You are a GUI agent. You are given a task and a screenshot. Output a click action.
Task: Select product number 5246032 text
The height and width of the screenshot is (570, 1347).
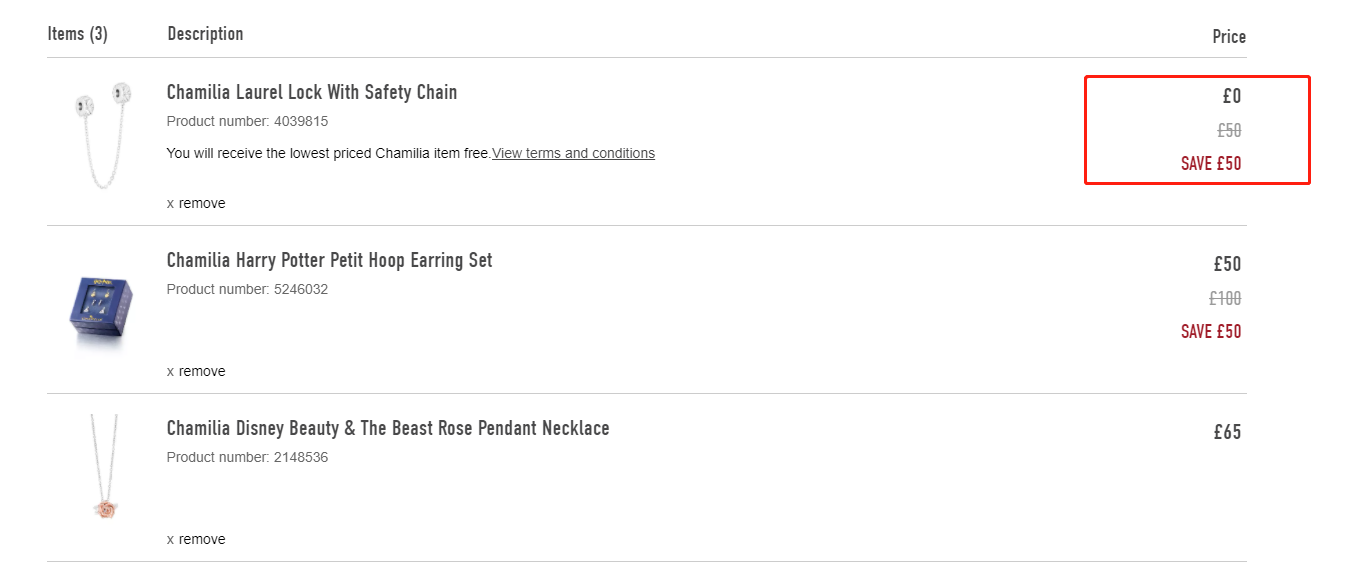point(247,289)
